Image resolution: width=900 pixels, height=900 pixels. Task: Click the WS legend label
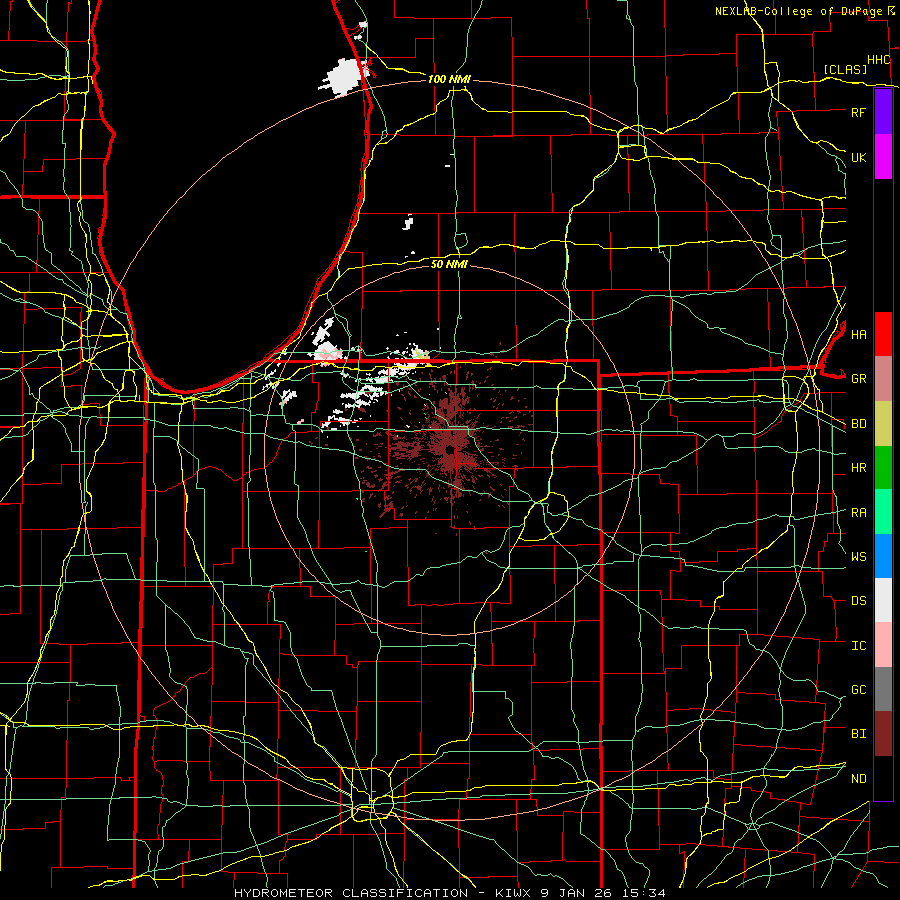(858, 556)
